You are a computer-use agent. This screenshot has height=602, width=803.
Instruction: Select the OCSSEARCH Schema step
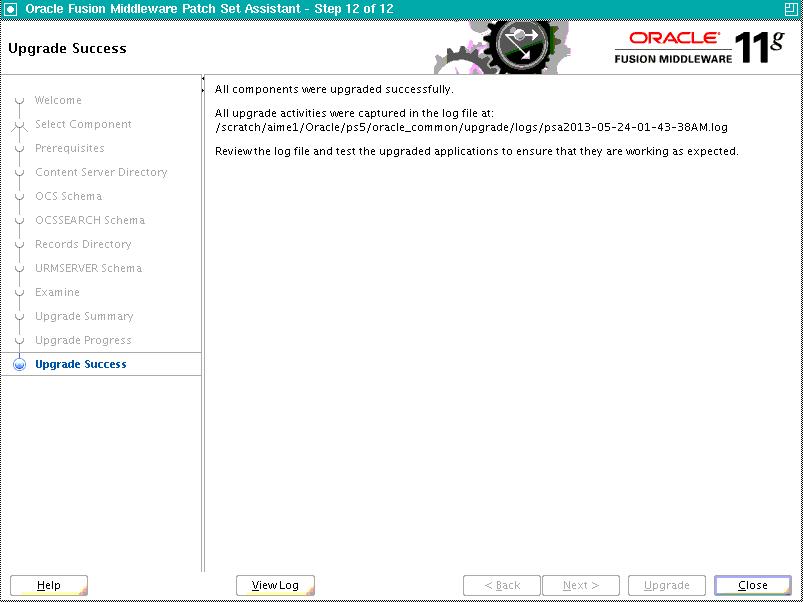pos(90,221)
